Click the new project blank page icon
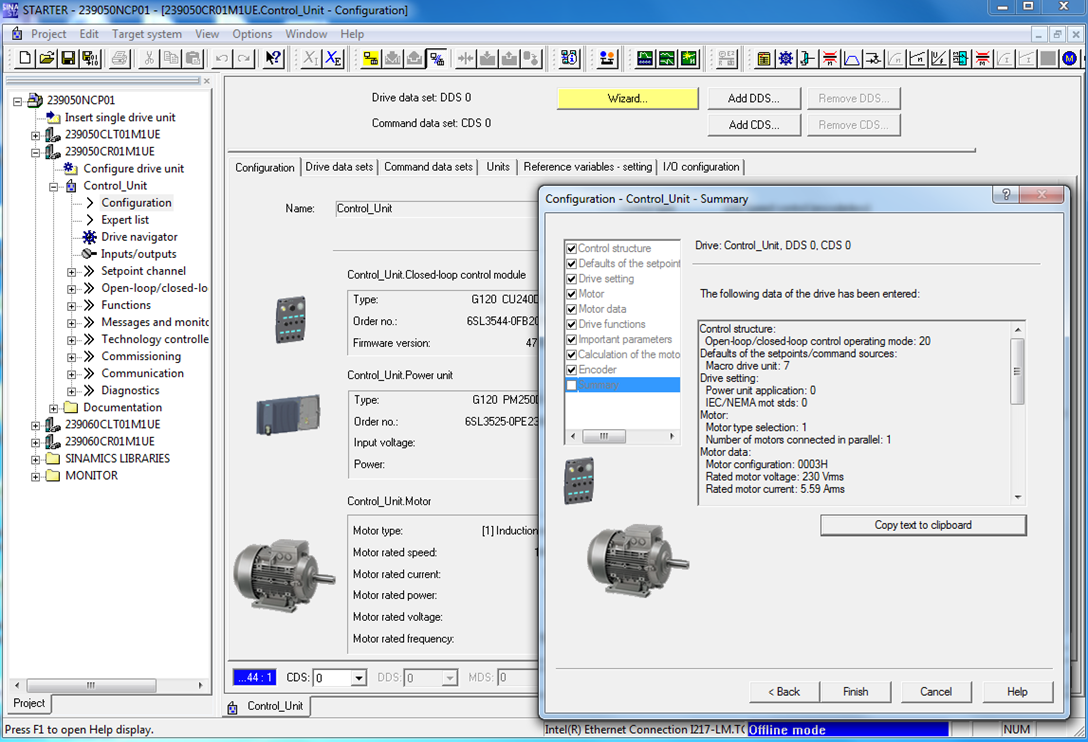The height and width of the screenshot is (742, 1088). click(26, 59)
